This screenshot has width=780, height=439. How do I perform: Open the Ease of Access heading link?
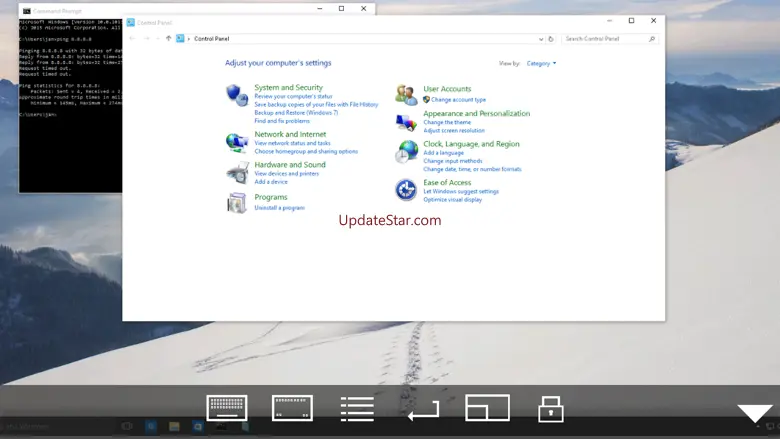click(447, 182)
